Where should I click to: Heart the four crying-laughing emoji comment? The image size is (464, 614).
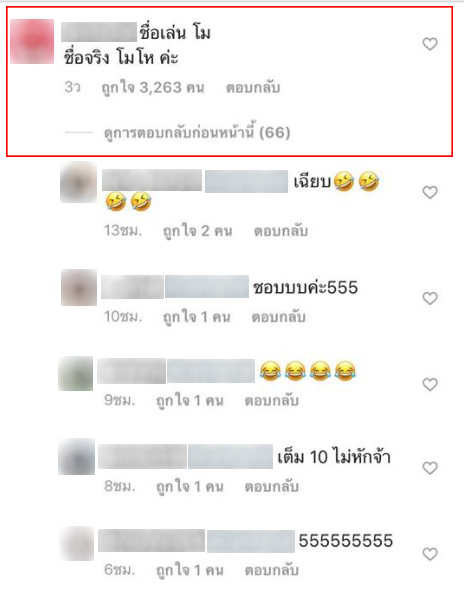click(x=430, y=385)
